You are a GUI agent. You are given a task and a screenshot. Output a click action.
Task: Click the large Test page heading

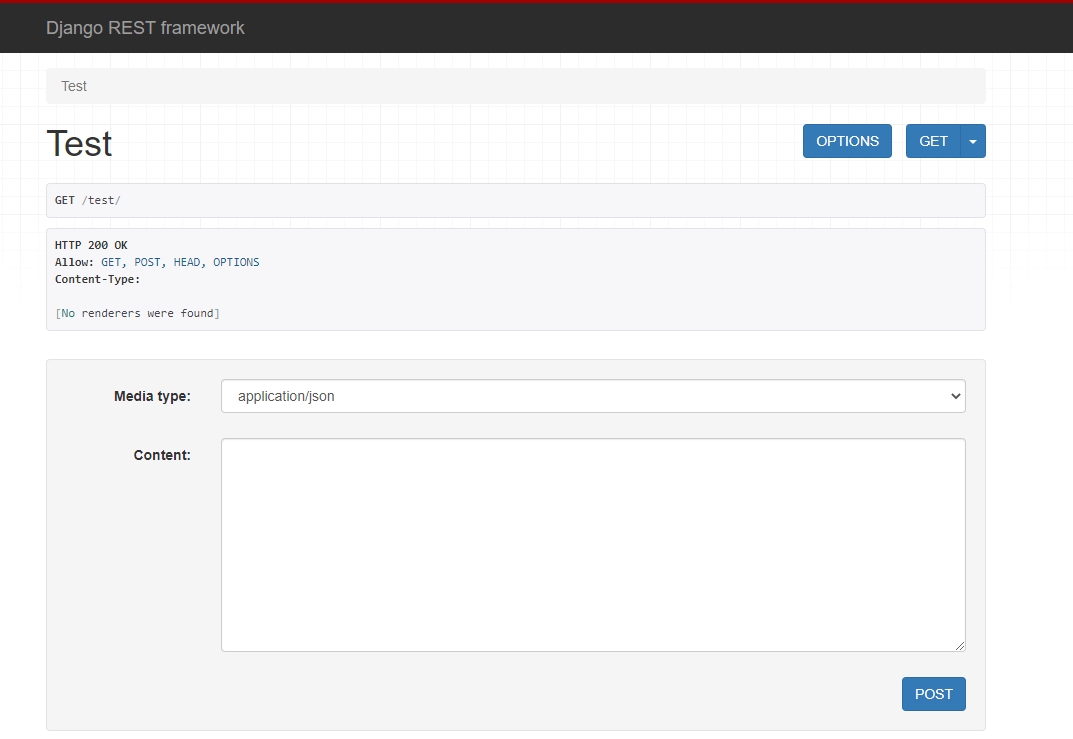pos(79,144)
